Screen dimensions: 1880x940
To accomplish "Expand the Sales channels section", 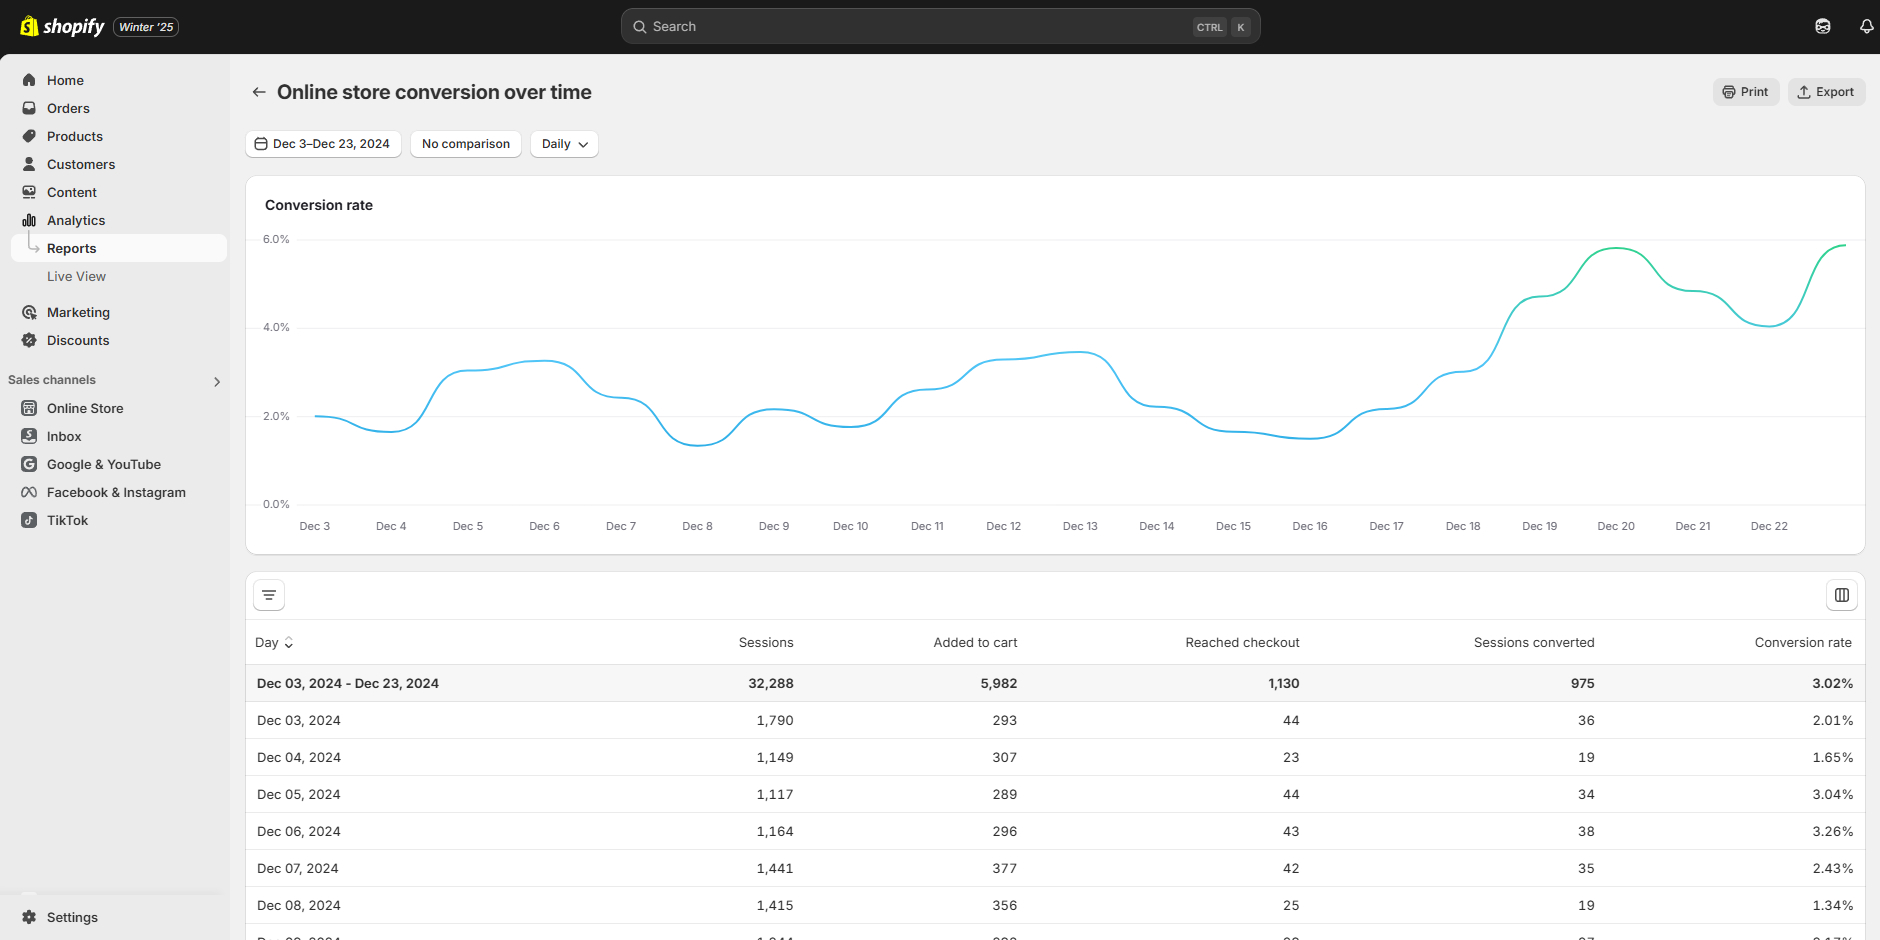I will pyautogui.click(x=216, y=381).
